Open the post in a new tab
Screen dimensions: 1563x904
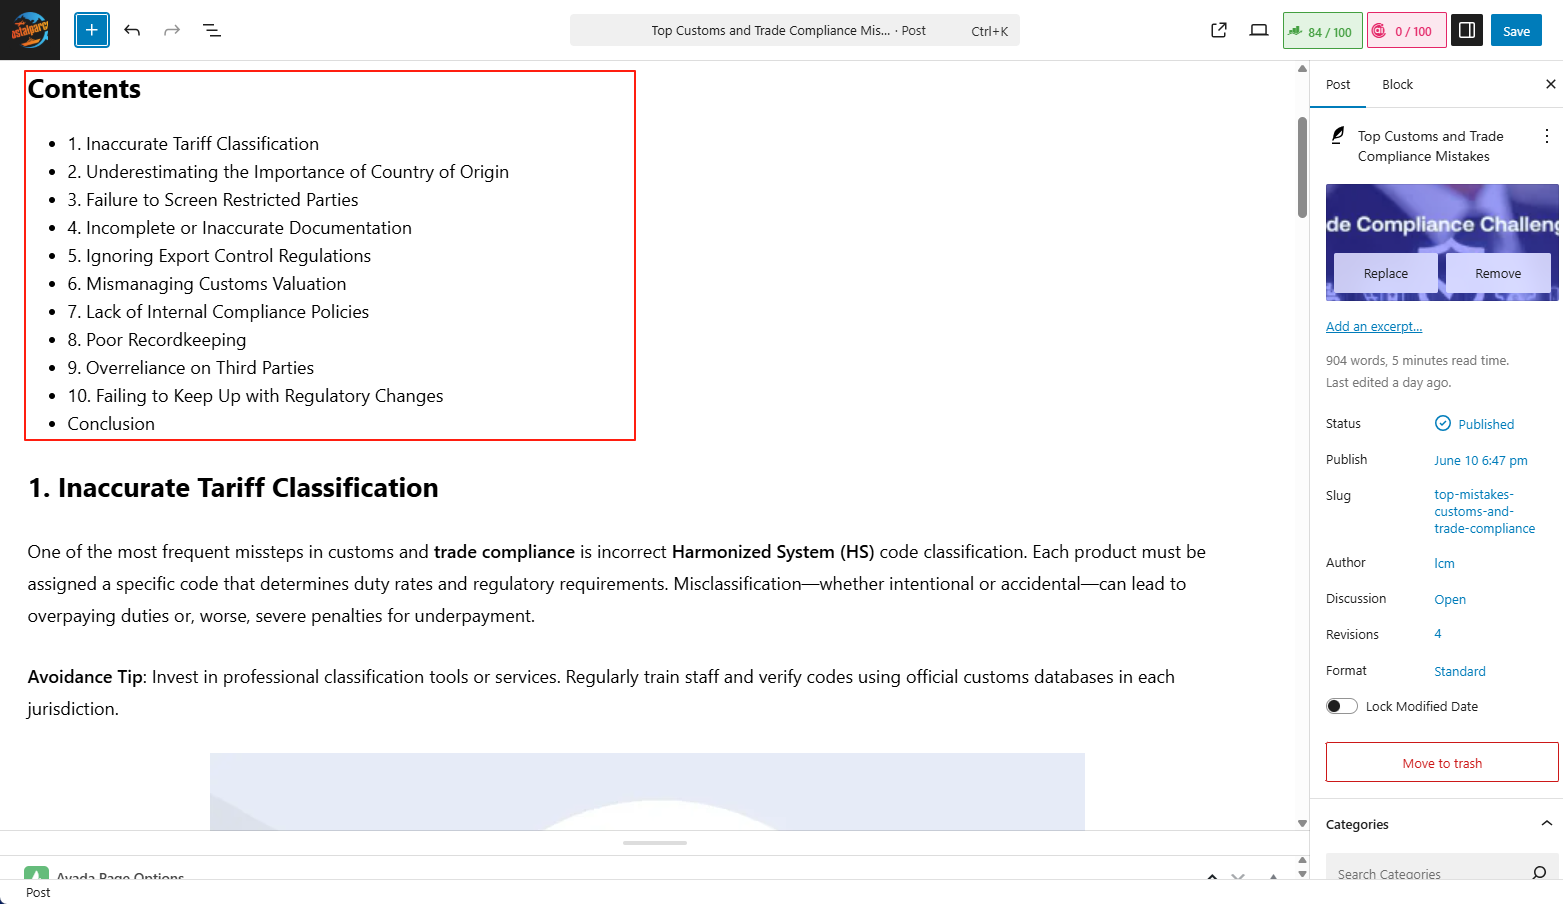point(1218,30)
